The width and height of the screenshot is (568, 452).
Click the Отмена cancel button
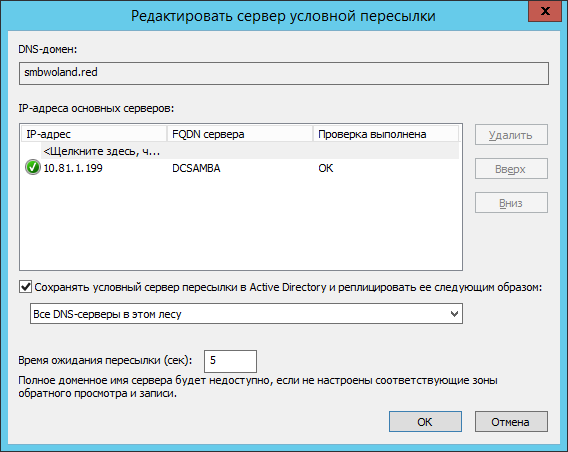[x=511, y=422]
